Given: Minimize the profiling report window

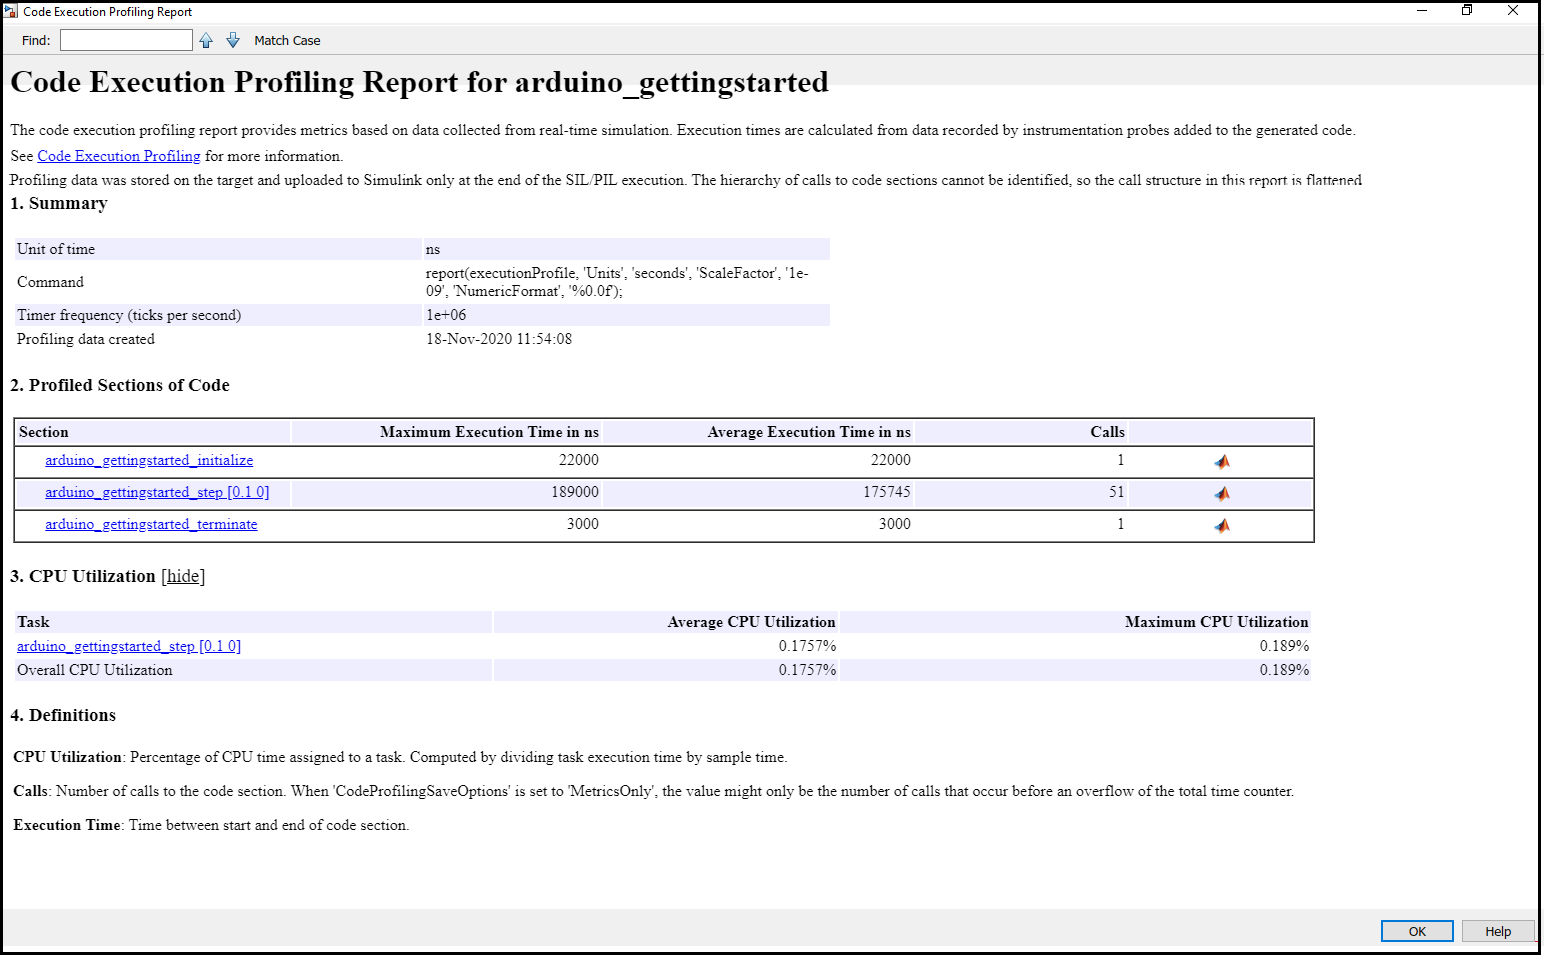Looking at the screenshot, I should [x=1422, y=11].
